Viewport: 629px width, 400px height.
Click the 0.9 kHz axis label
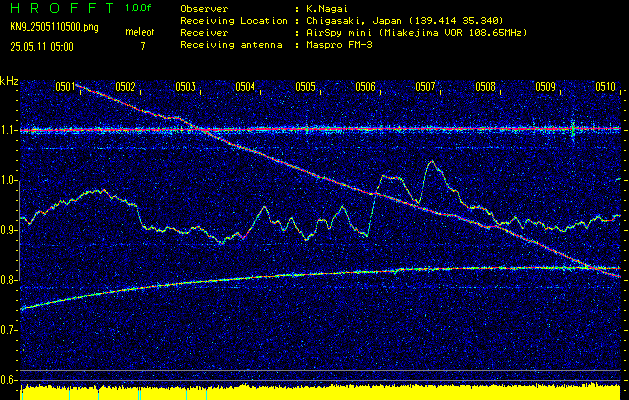click(8, 230)
